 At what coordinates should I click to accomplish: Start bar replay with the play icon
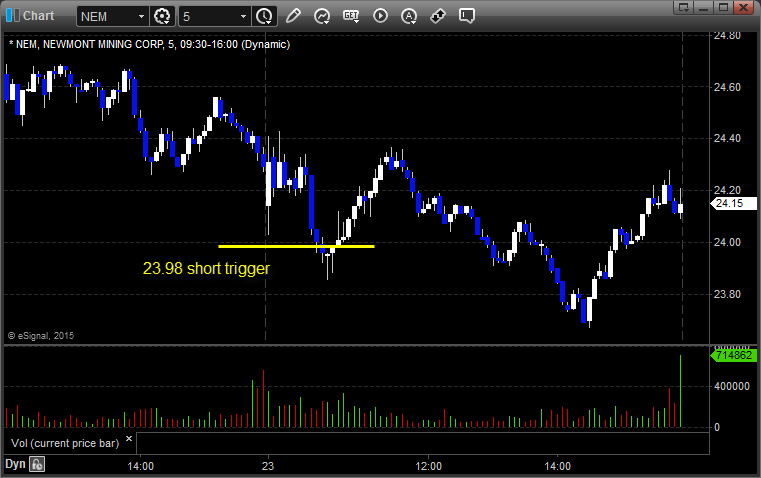tap(380, 16)
